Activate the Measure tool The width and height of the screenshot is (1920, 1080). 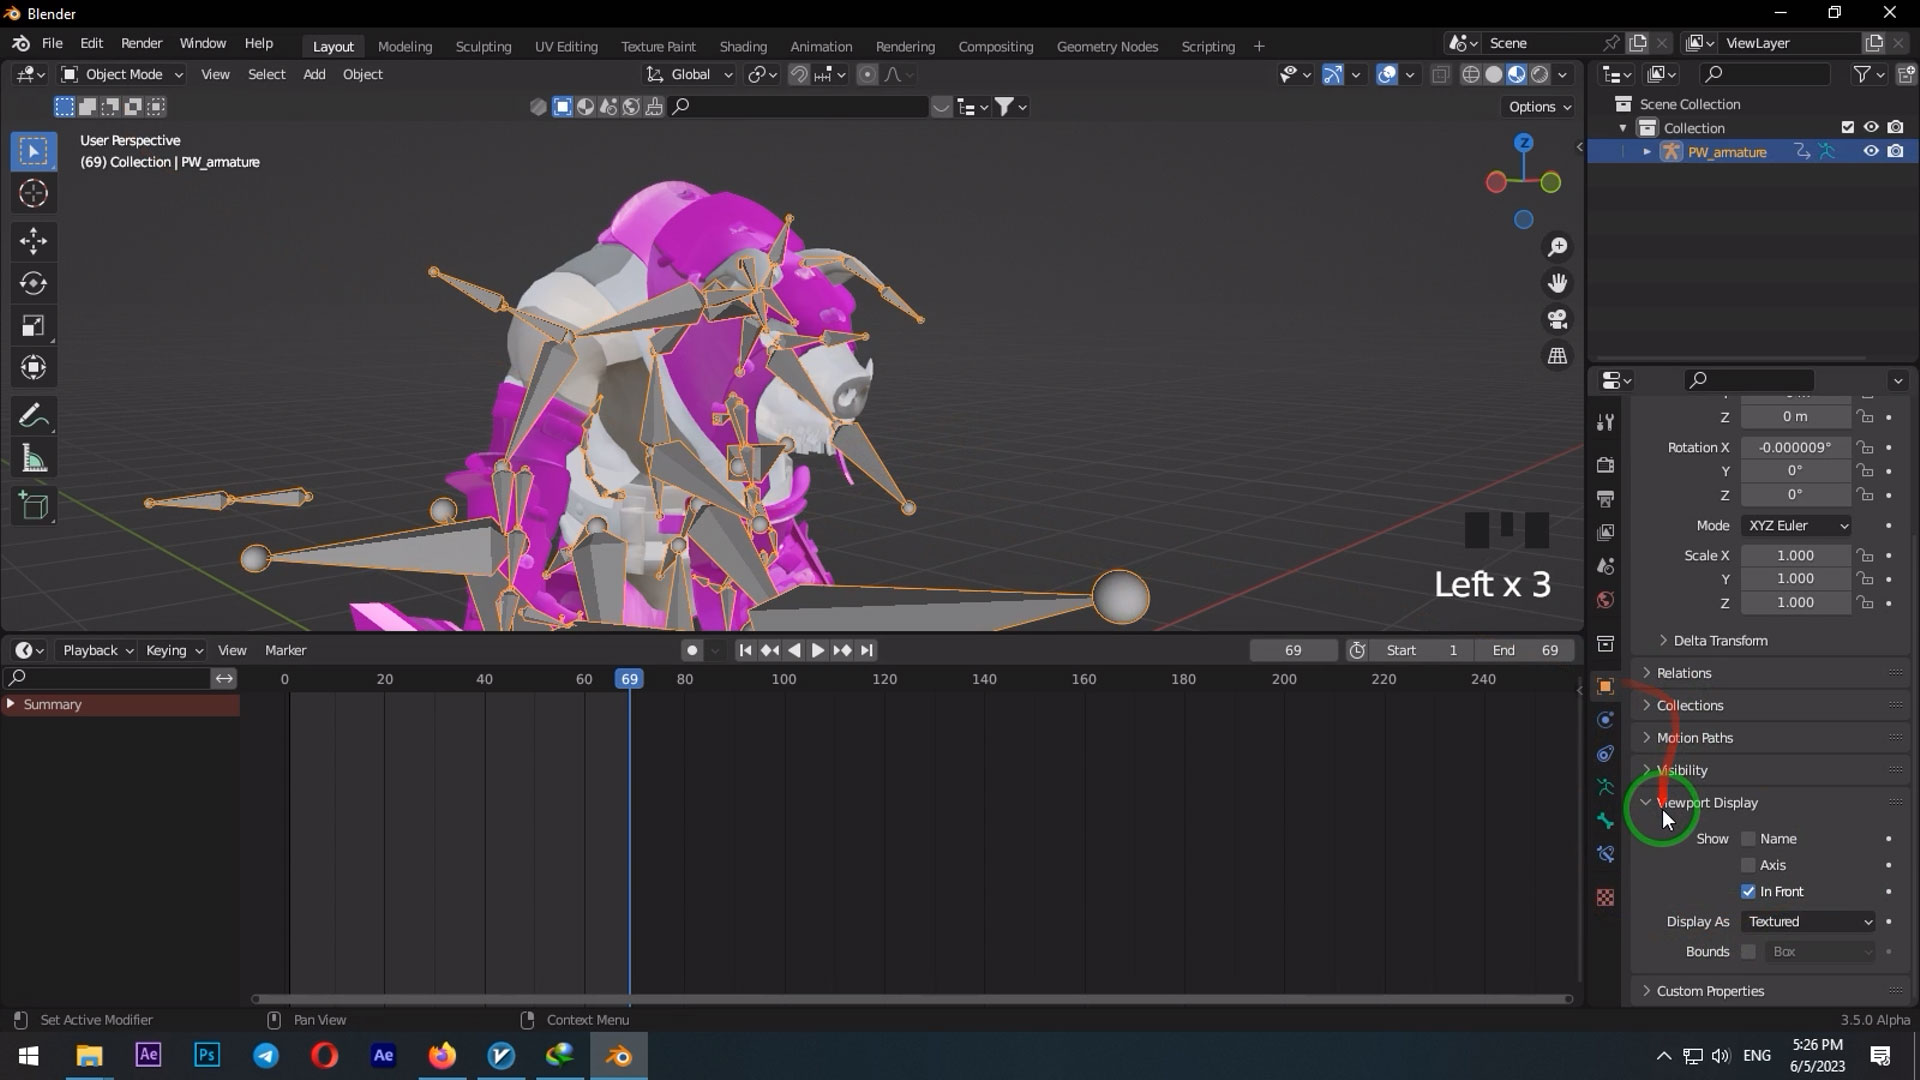tap(33, 457)
